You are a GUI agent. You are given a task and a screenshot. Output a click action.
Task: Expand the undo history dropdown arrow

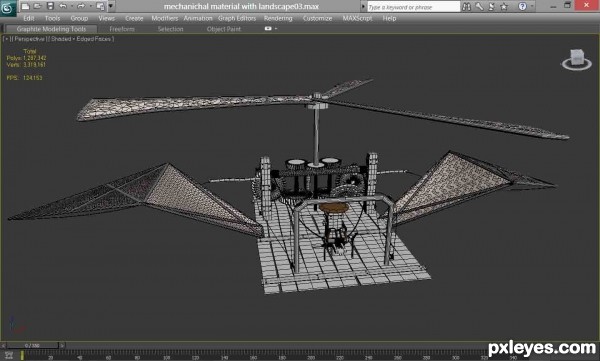[x=72, y=6]
